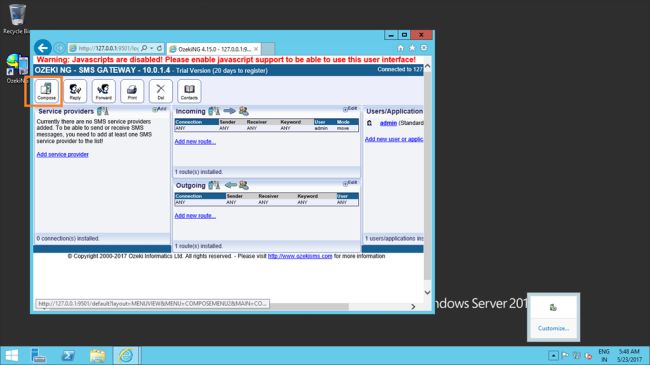Screen dimensions: 650x365
Task: Open the Contacts toolbar button
Action: [x=189, y=91]
